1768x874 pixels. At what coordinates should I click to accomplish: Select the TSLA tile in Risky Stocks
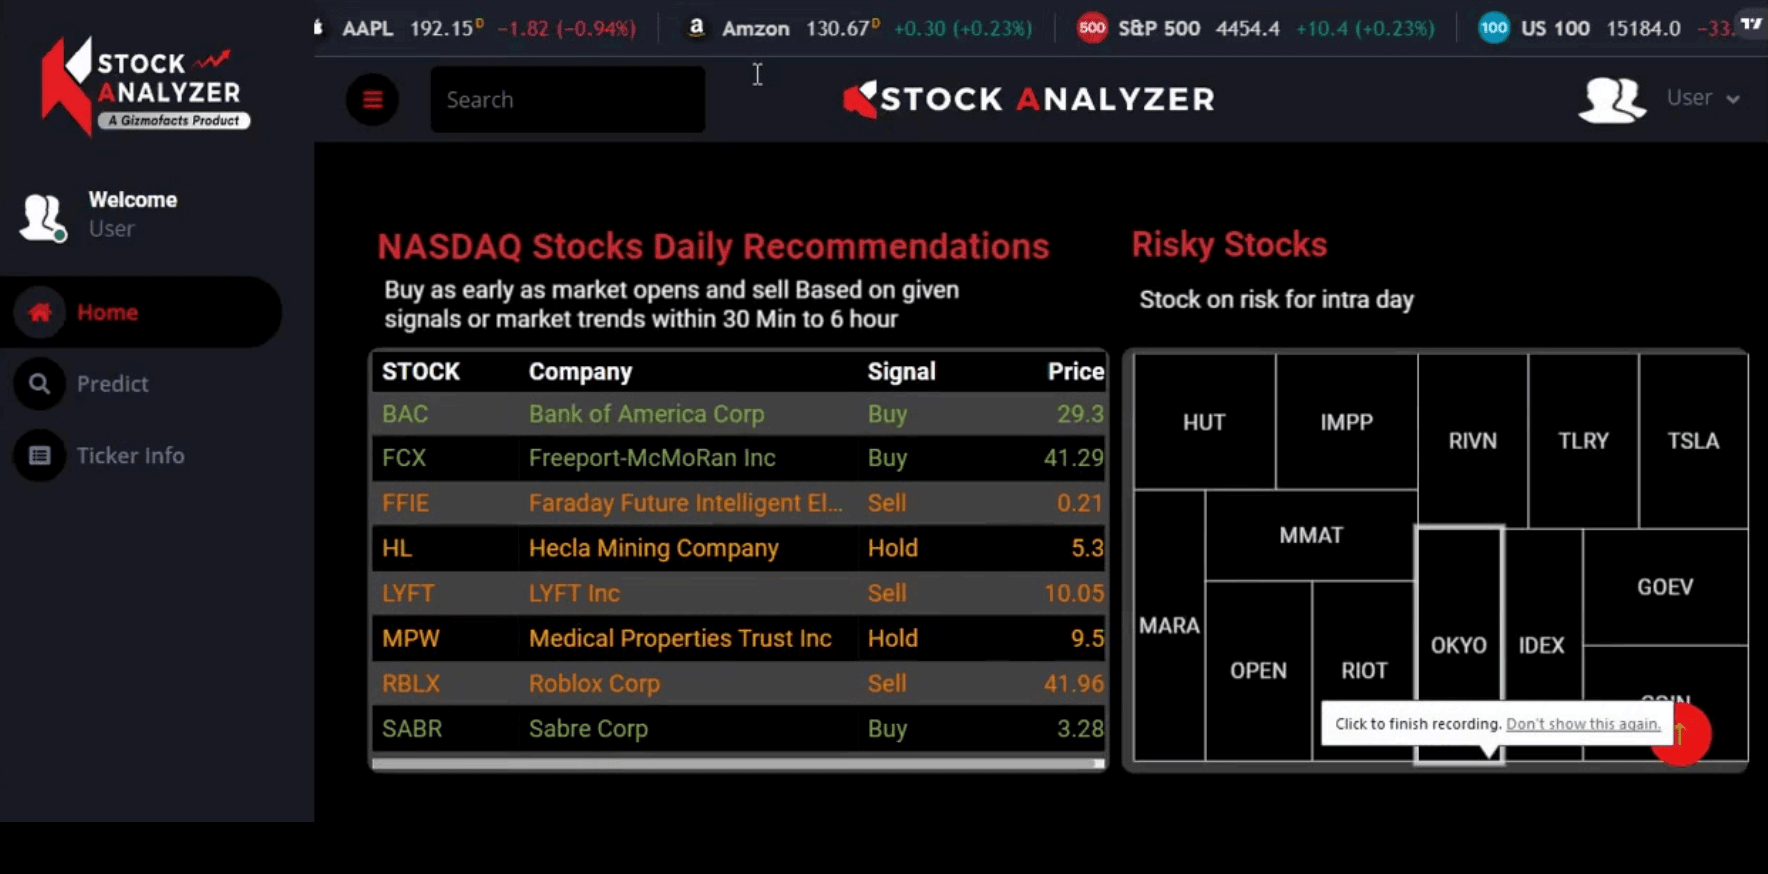[x=1693, y=440]
